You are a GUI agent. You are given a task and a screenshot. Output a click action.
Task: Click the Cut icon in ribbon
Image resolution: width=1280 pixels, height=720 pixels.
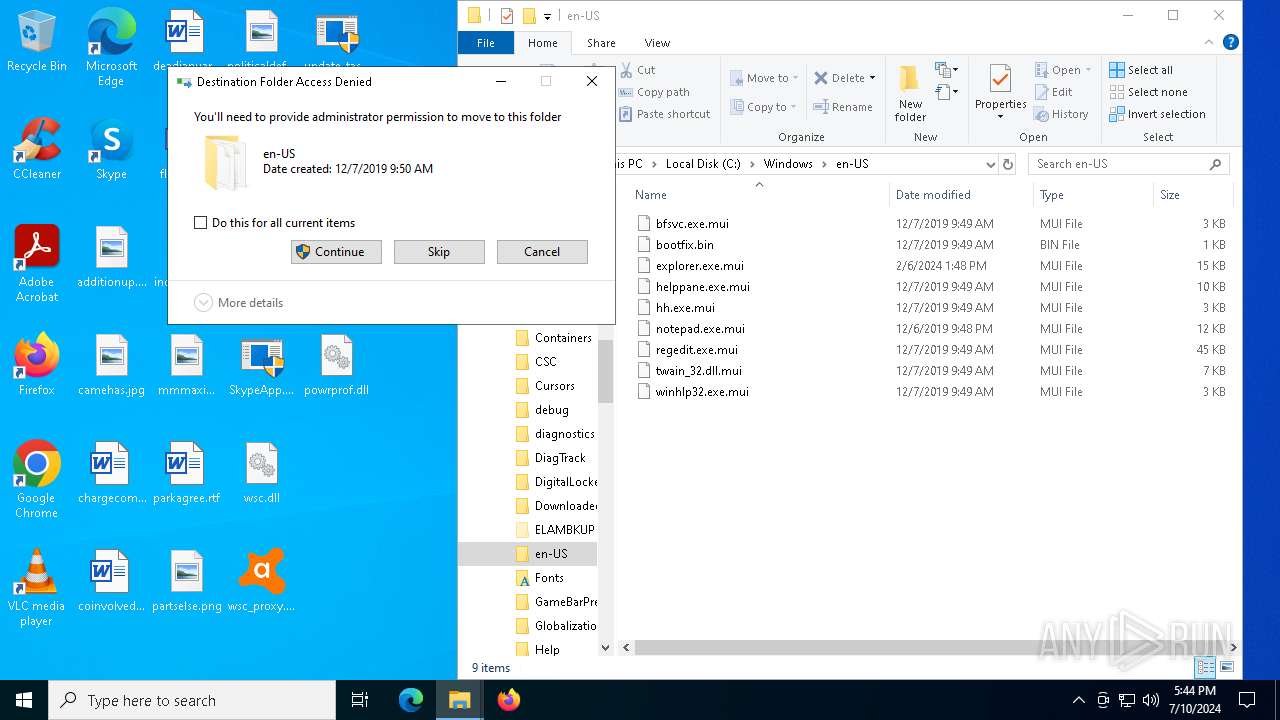637,70
